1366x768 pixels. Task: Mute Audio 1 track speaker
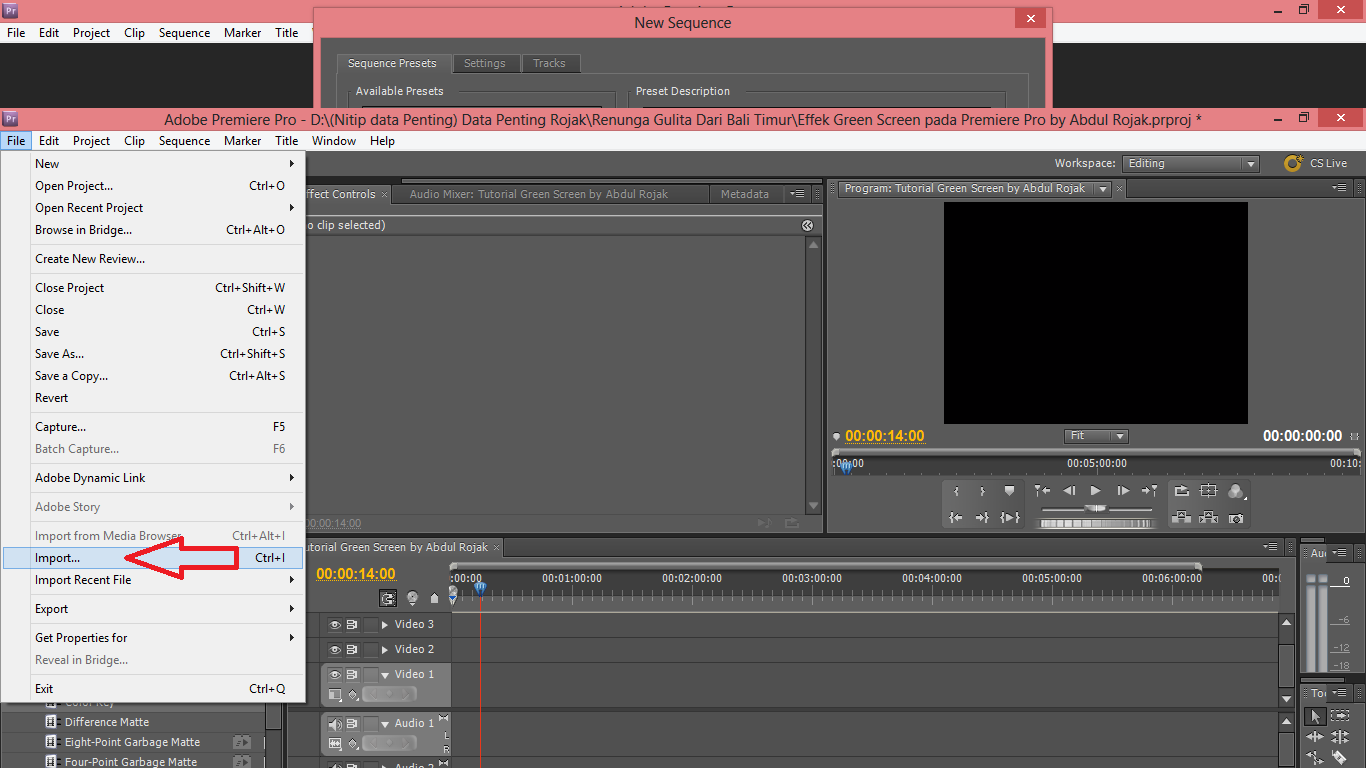pyautogui.click(x=335, y=724)
